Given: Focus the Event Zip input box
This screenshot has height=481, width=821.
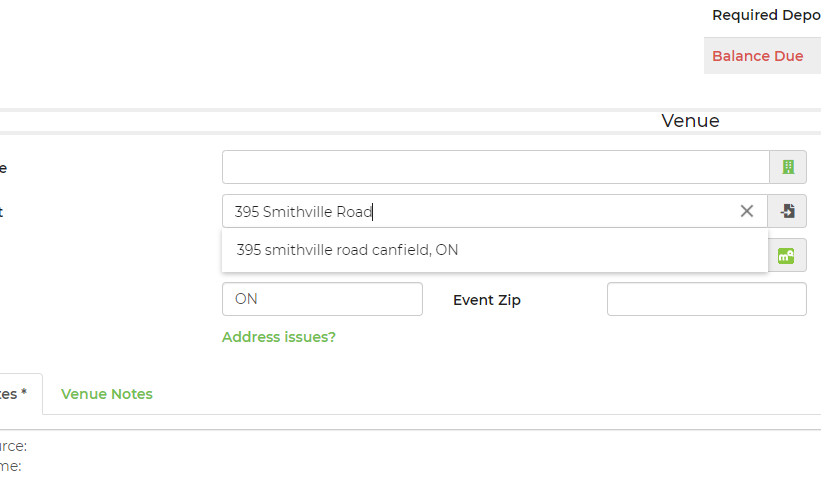Looking at the screenshot, I should point(706,299).
